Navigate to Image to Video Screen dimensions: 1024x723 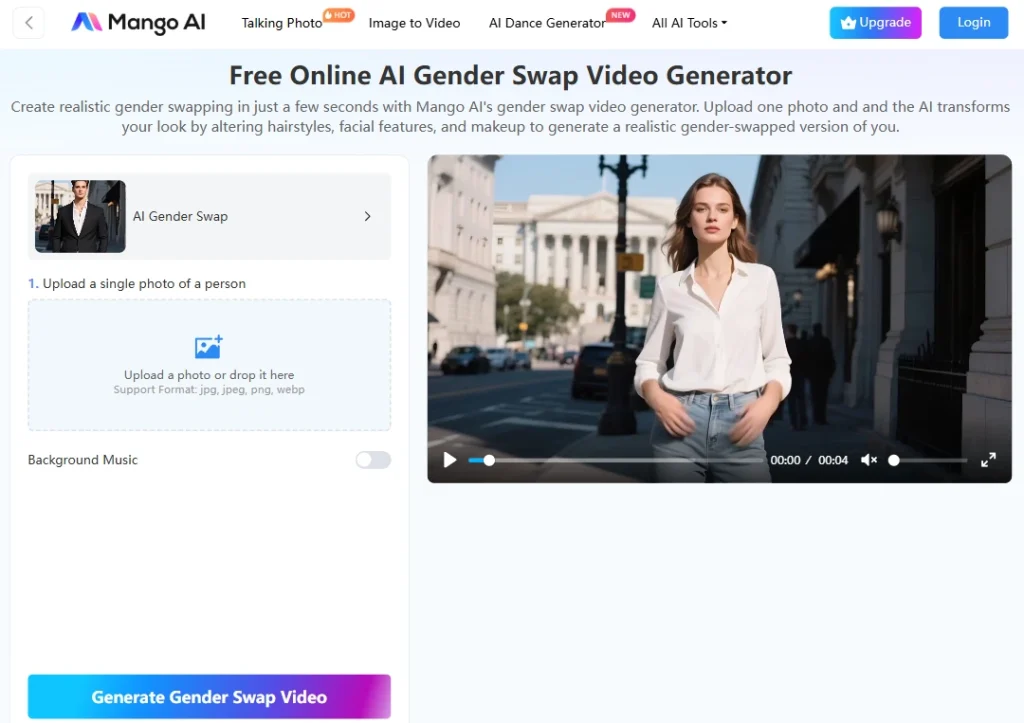click(414, 22)
